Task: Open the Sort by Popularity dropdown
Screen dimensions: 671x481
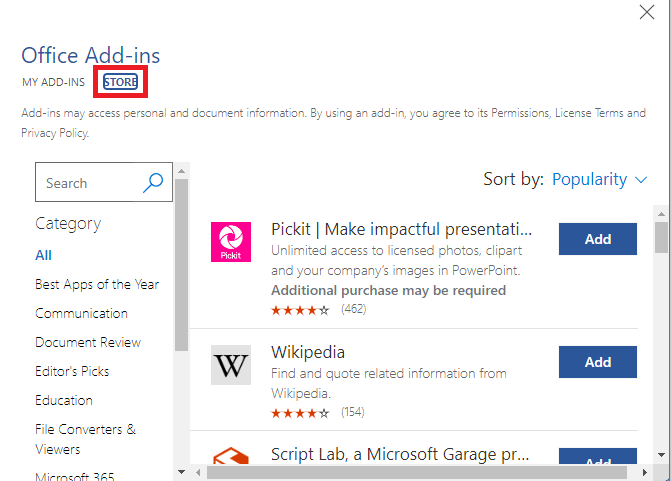Action: coord(599,179)
